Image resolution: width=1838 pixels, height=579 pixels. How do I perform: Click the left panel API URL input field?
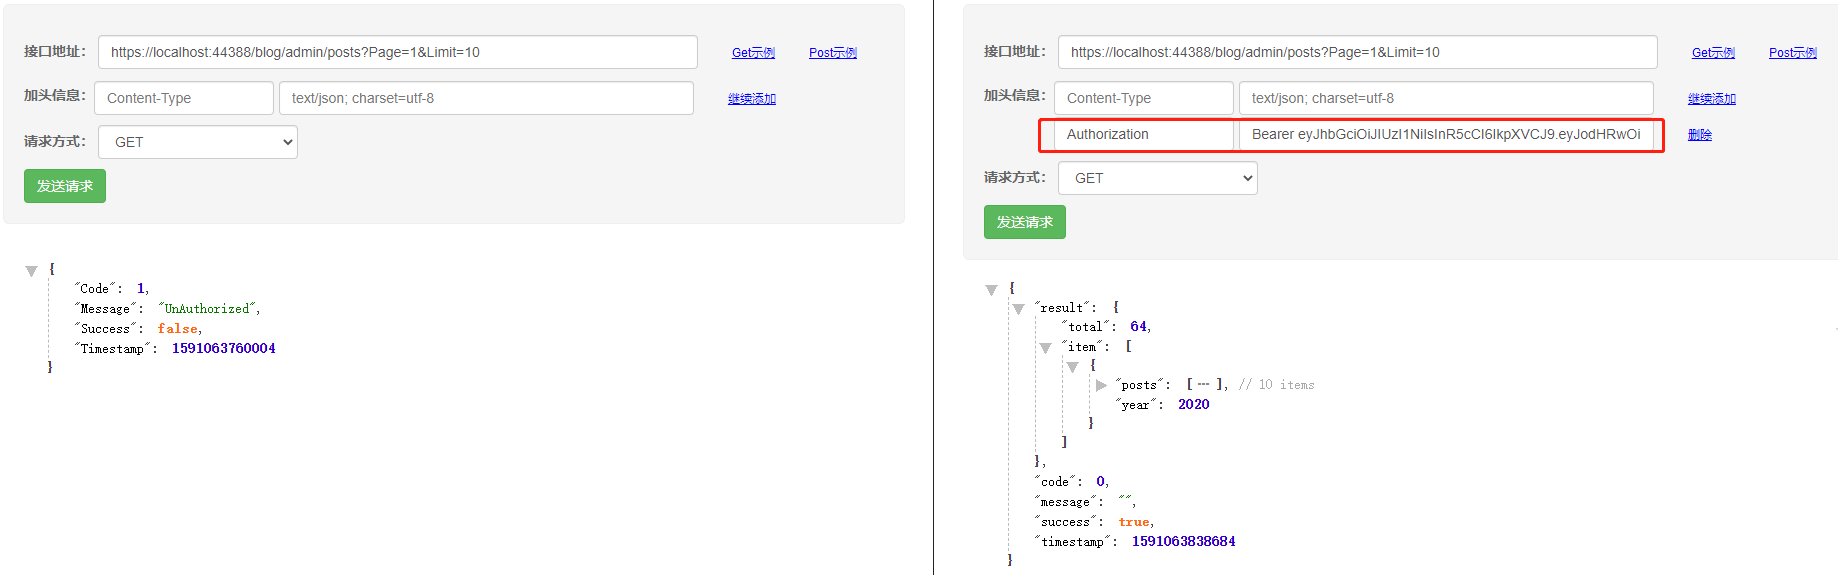[x=397, y=52]
